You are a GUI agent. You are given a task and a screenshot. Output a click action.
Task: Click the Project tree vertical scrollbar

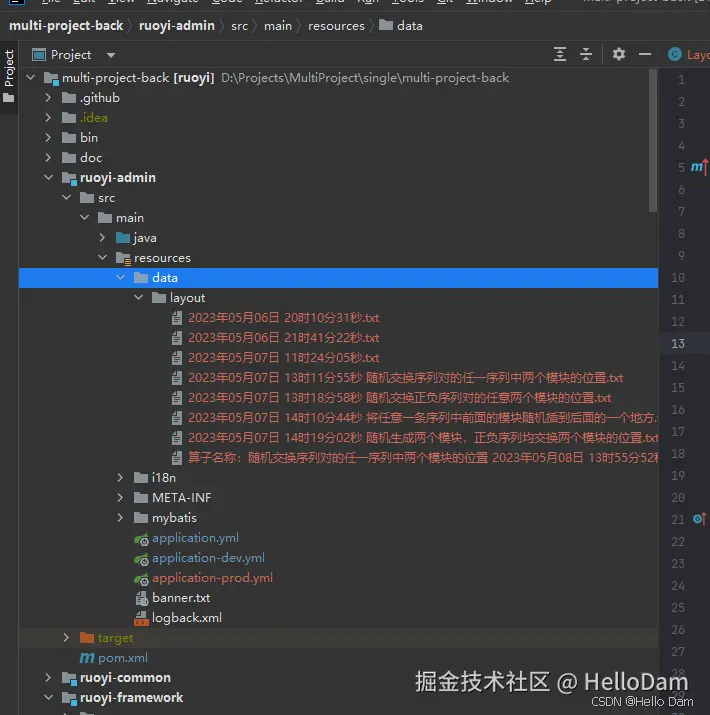653,140
